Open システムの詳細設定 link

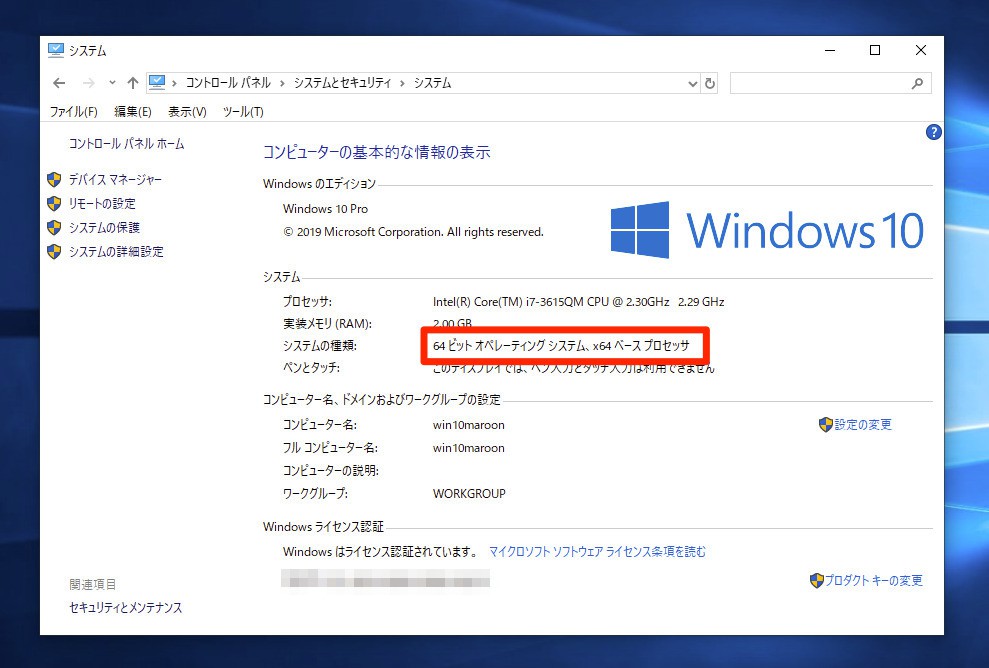116,252
